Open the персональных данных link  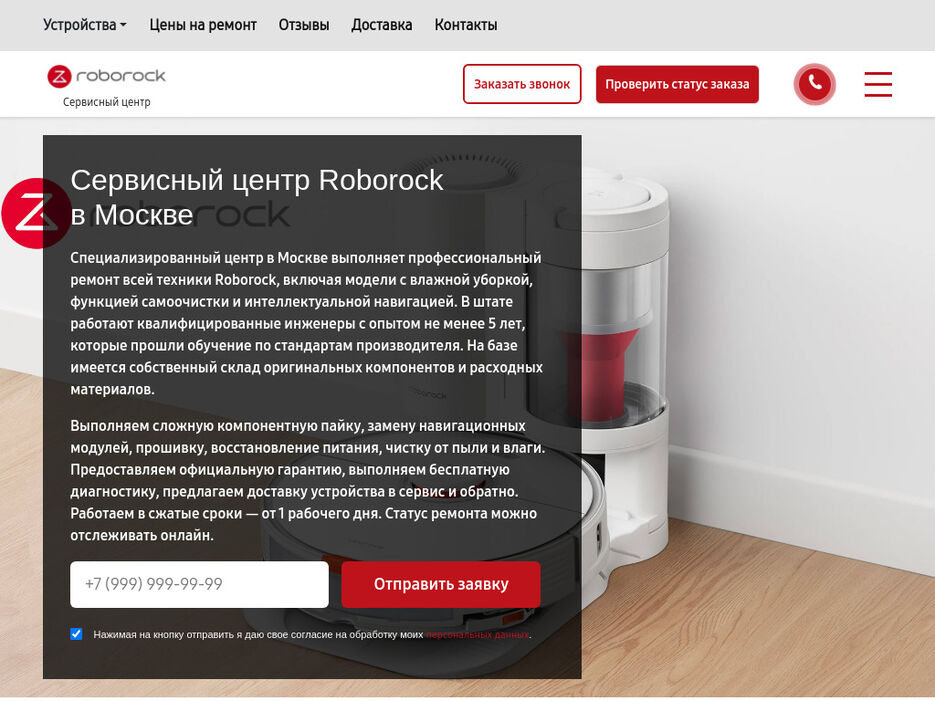477,635
